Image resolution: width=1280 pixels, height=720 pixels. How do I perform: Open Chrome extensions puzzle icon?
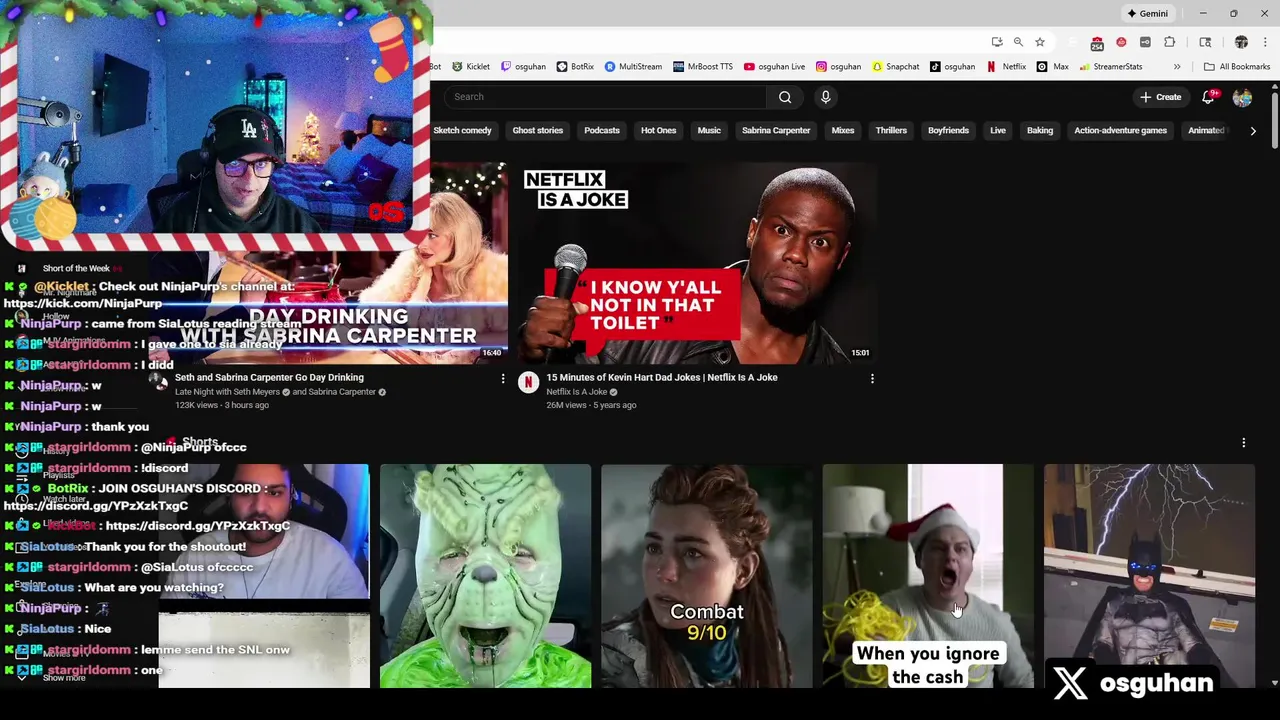click(x=1170, y=42)
